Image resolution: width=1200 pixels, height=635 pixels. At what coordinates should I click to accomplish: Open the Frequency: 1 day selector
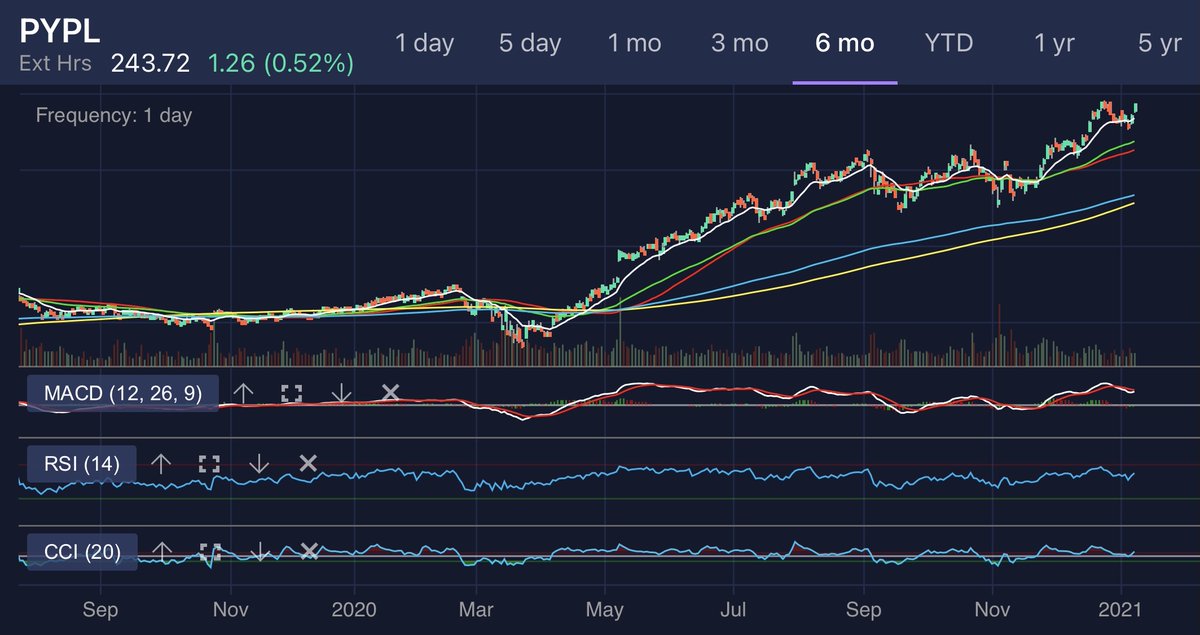[x=113, y=115]
